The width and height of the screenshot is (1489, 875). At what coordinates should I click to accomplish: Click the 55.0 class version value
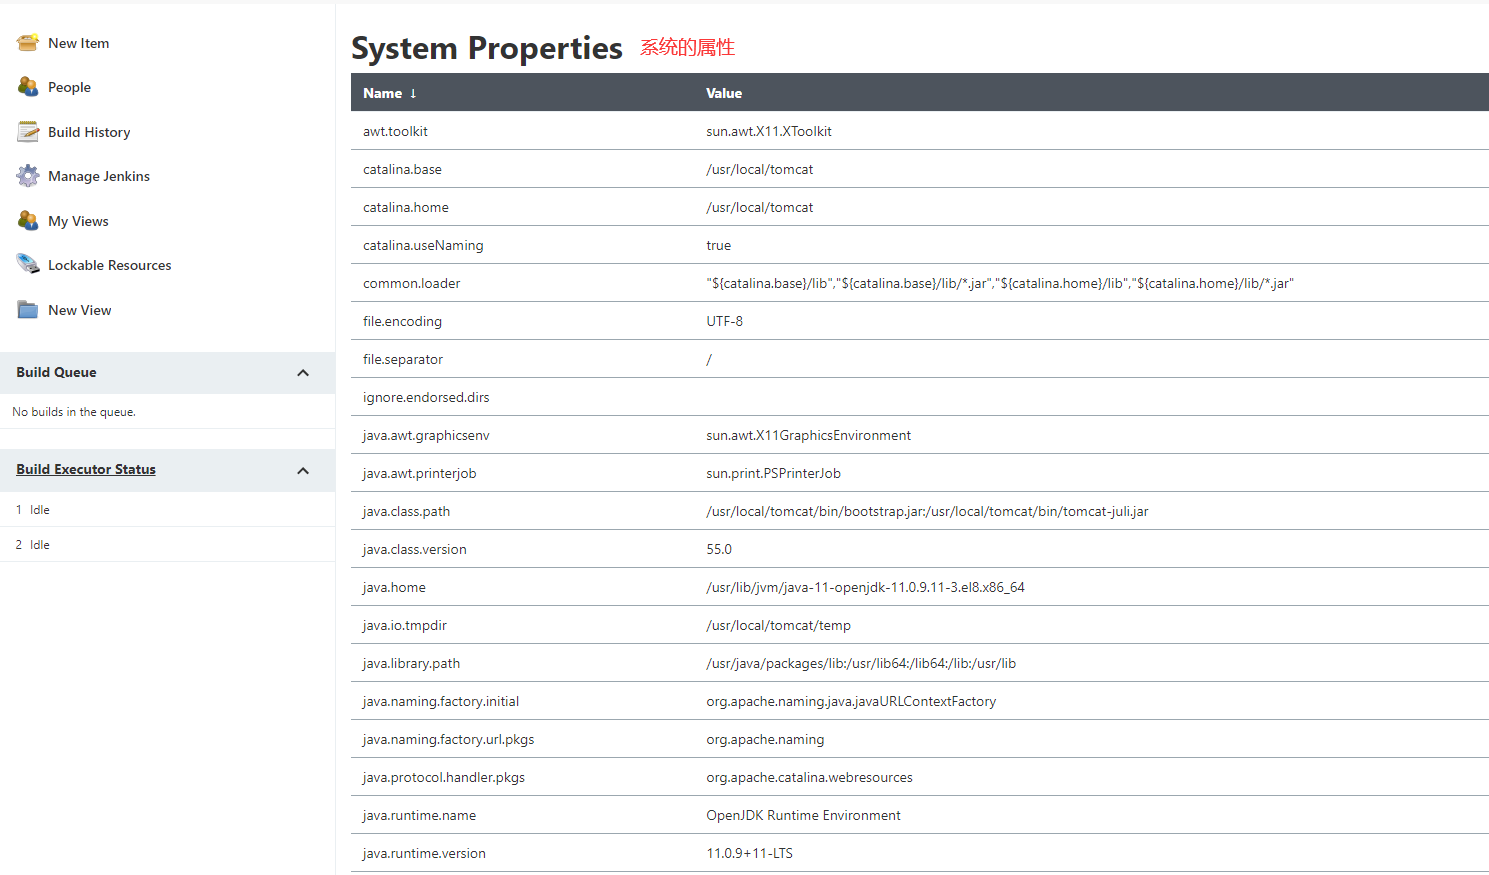719,549
